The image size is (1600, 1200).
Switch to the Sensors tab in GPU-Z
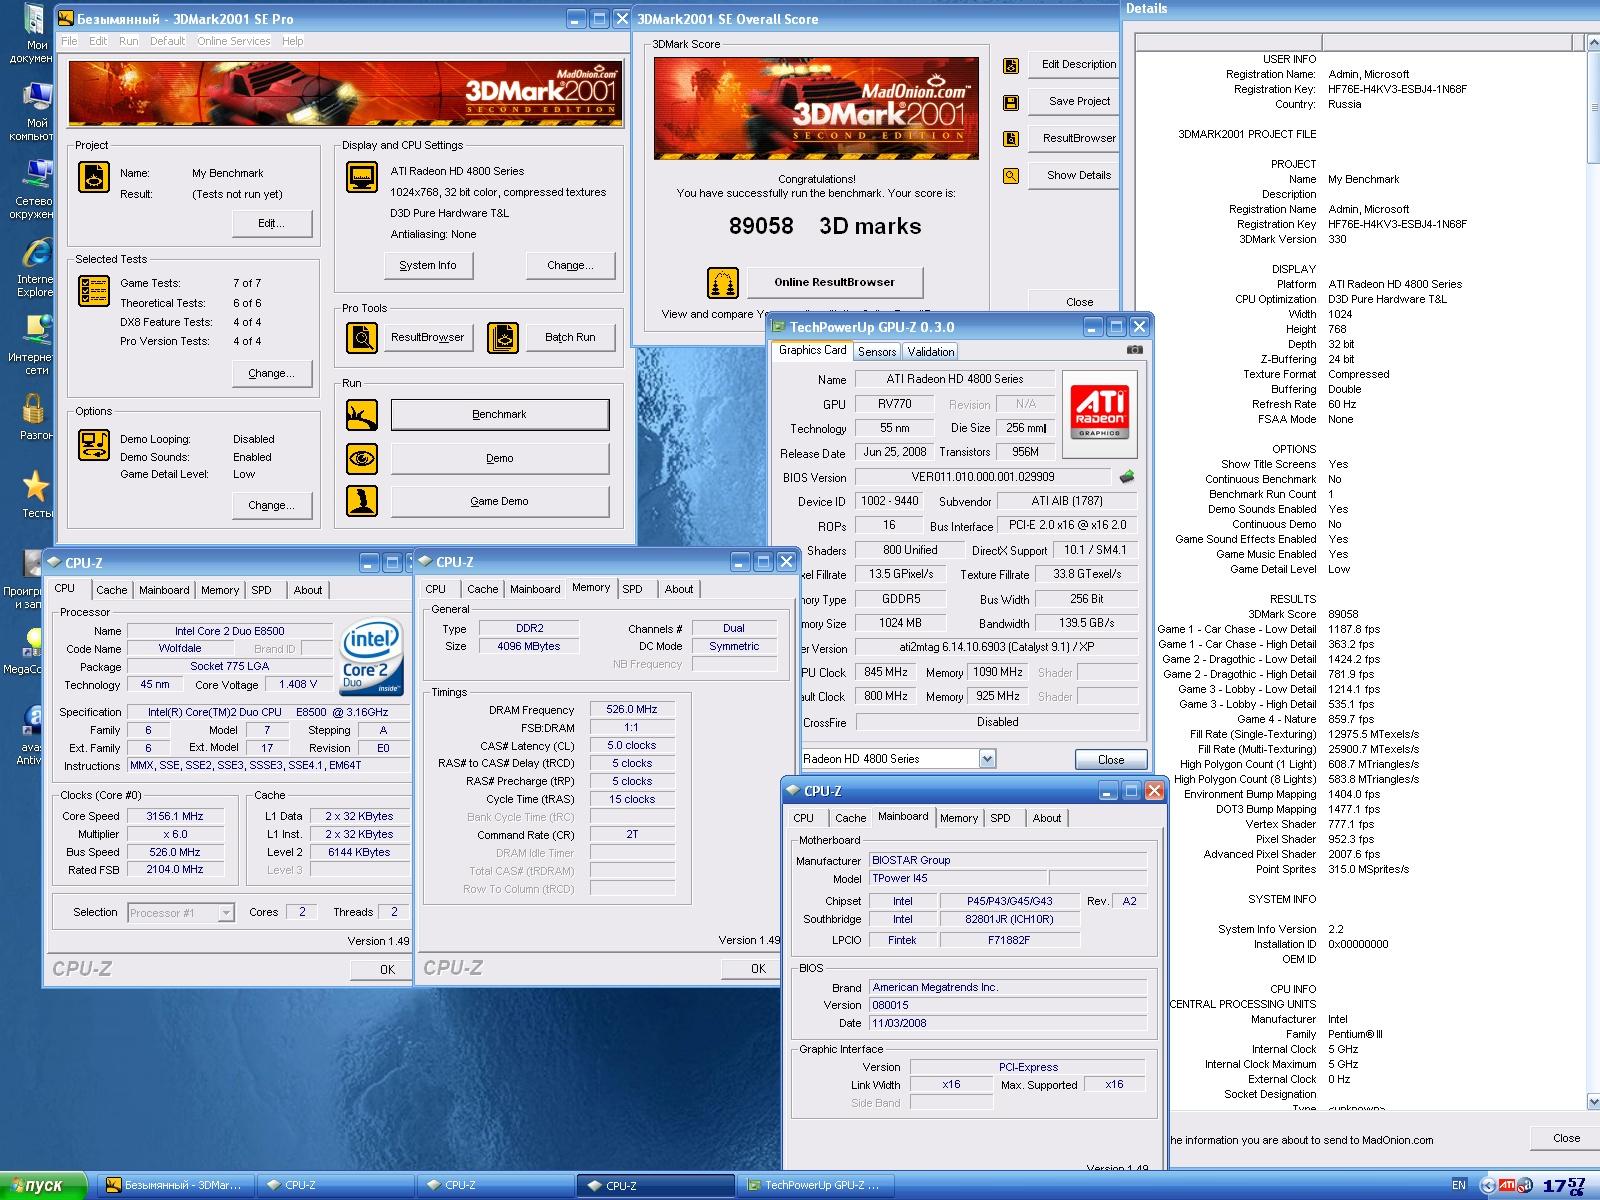pyautogui.click(x=877, y=352)
